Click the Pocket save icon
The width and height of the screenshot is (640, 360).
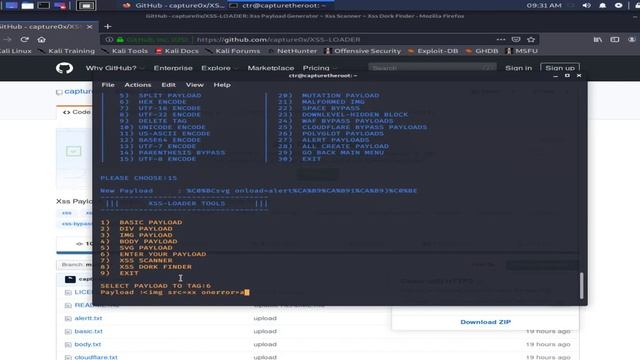coord(516,40)
